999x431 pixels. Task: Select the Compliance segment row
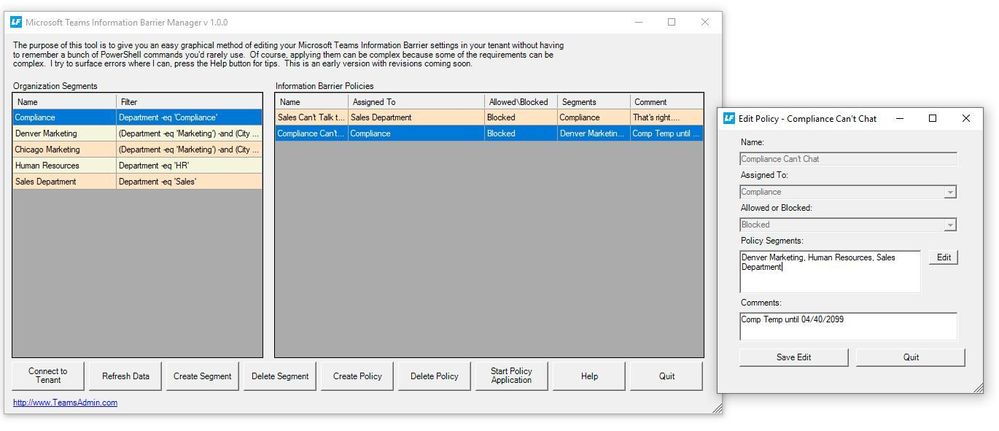click(137, 117)
